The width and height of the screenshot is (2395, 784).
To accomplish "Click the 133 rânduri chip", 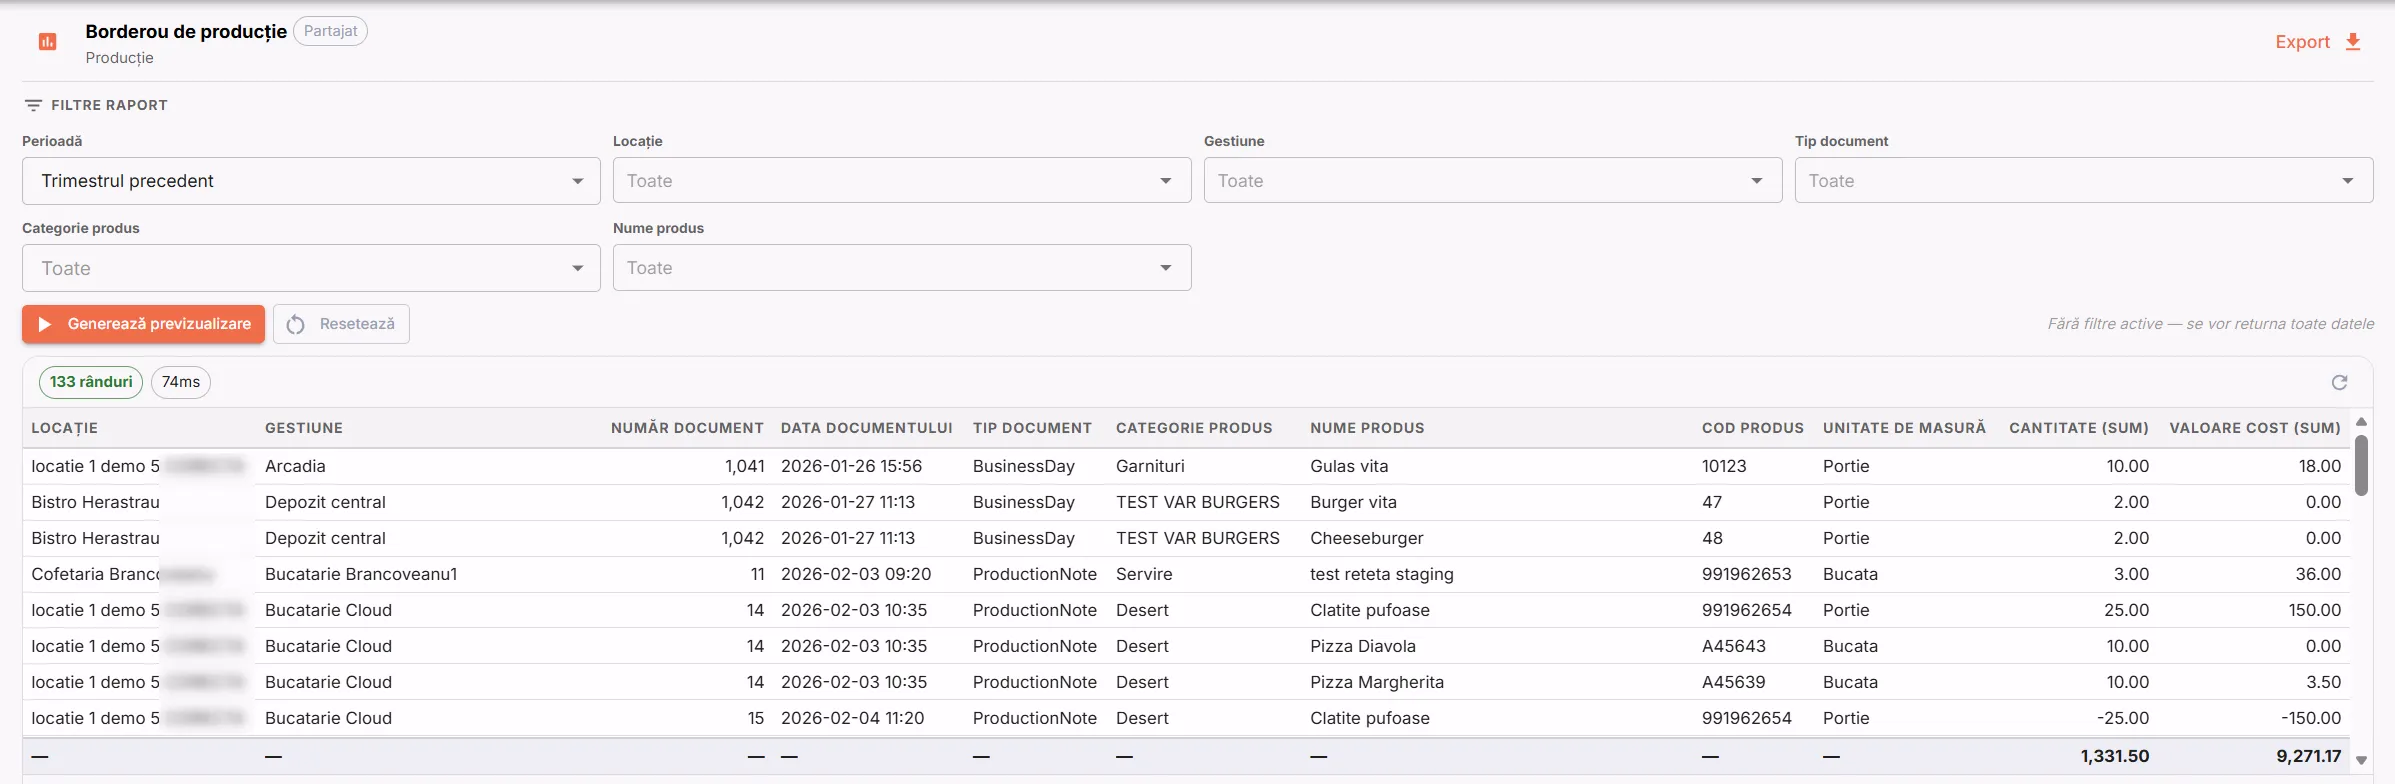I will (x=91, y=382).
